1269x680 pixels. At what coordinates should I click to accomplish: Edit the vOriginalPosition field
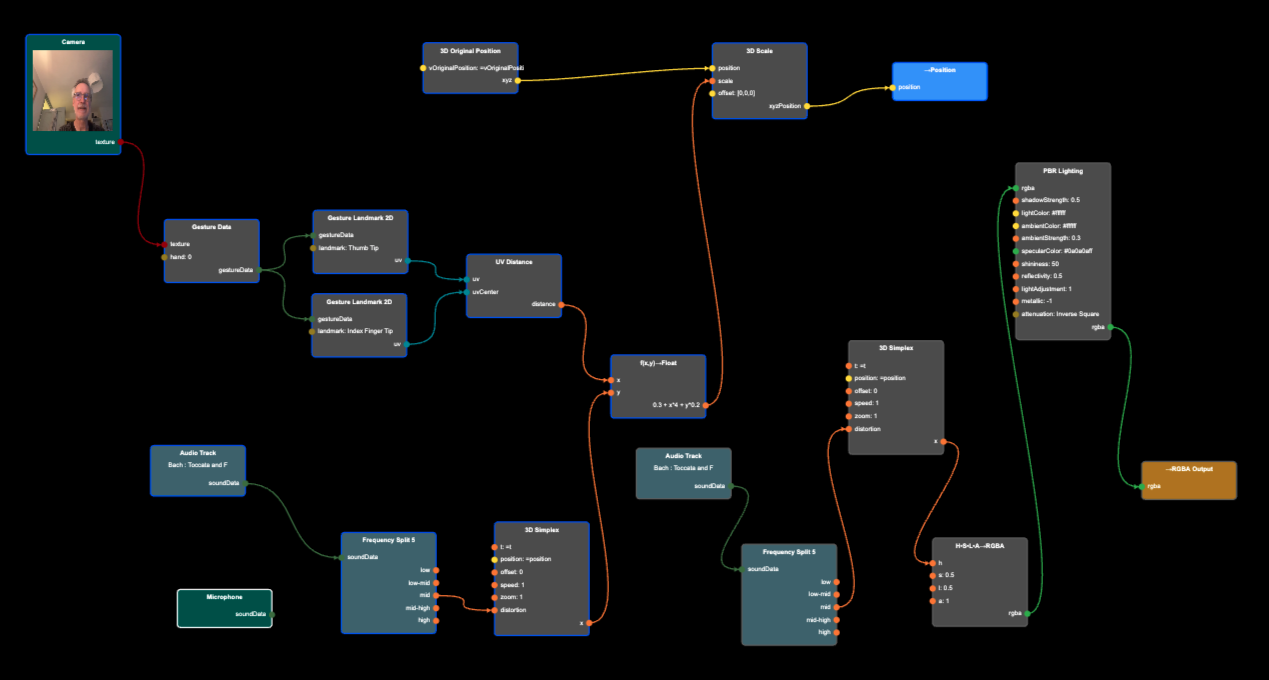pos(476,67)
